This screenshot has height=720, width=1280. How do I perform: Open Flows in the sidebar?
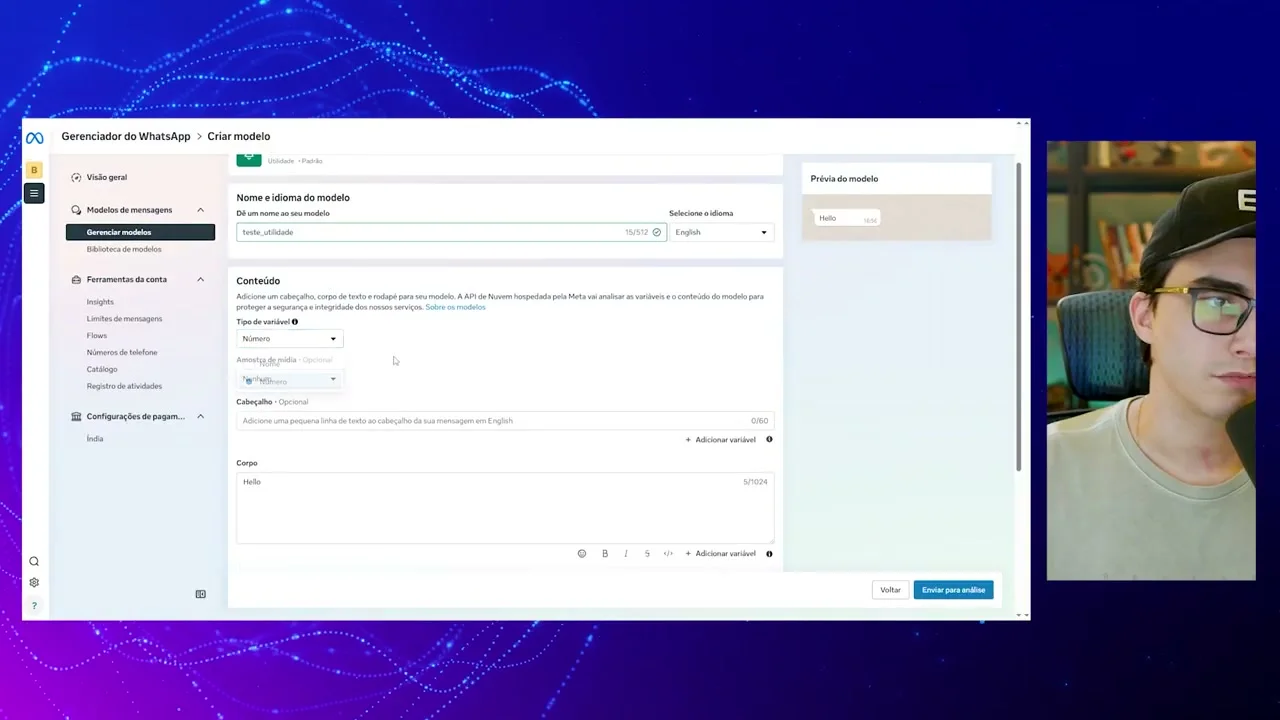tap(97, 336)
